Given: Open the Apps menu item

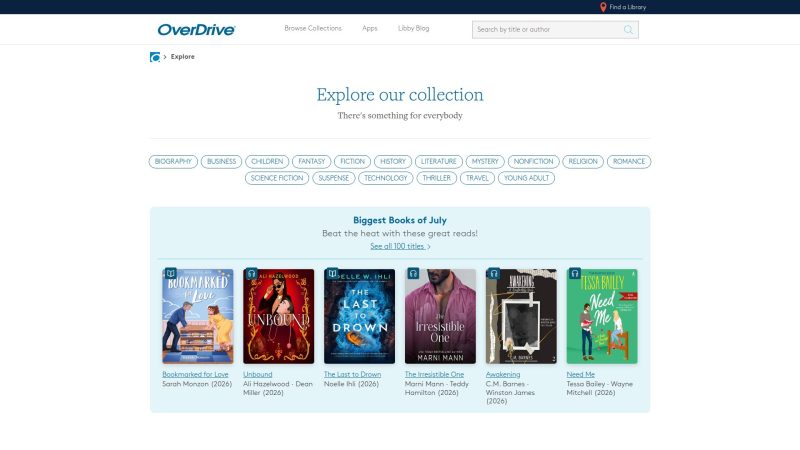Looking at the screenshot, I should (x=370, y=29).
